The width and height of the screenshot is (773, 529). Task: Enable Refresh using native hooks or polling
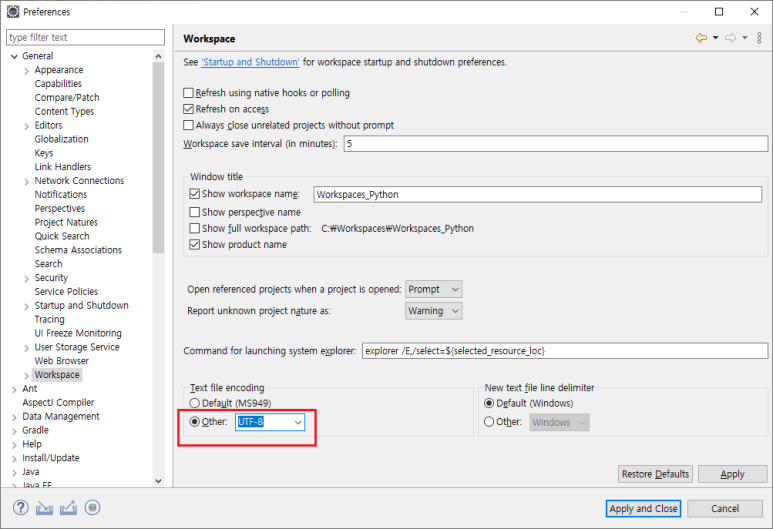[x=188, y=93]
